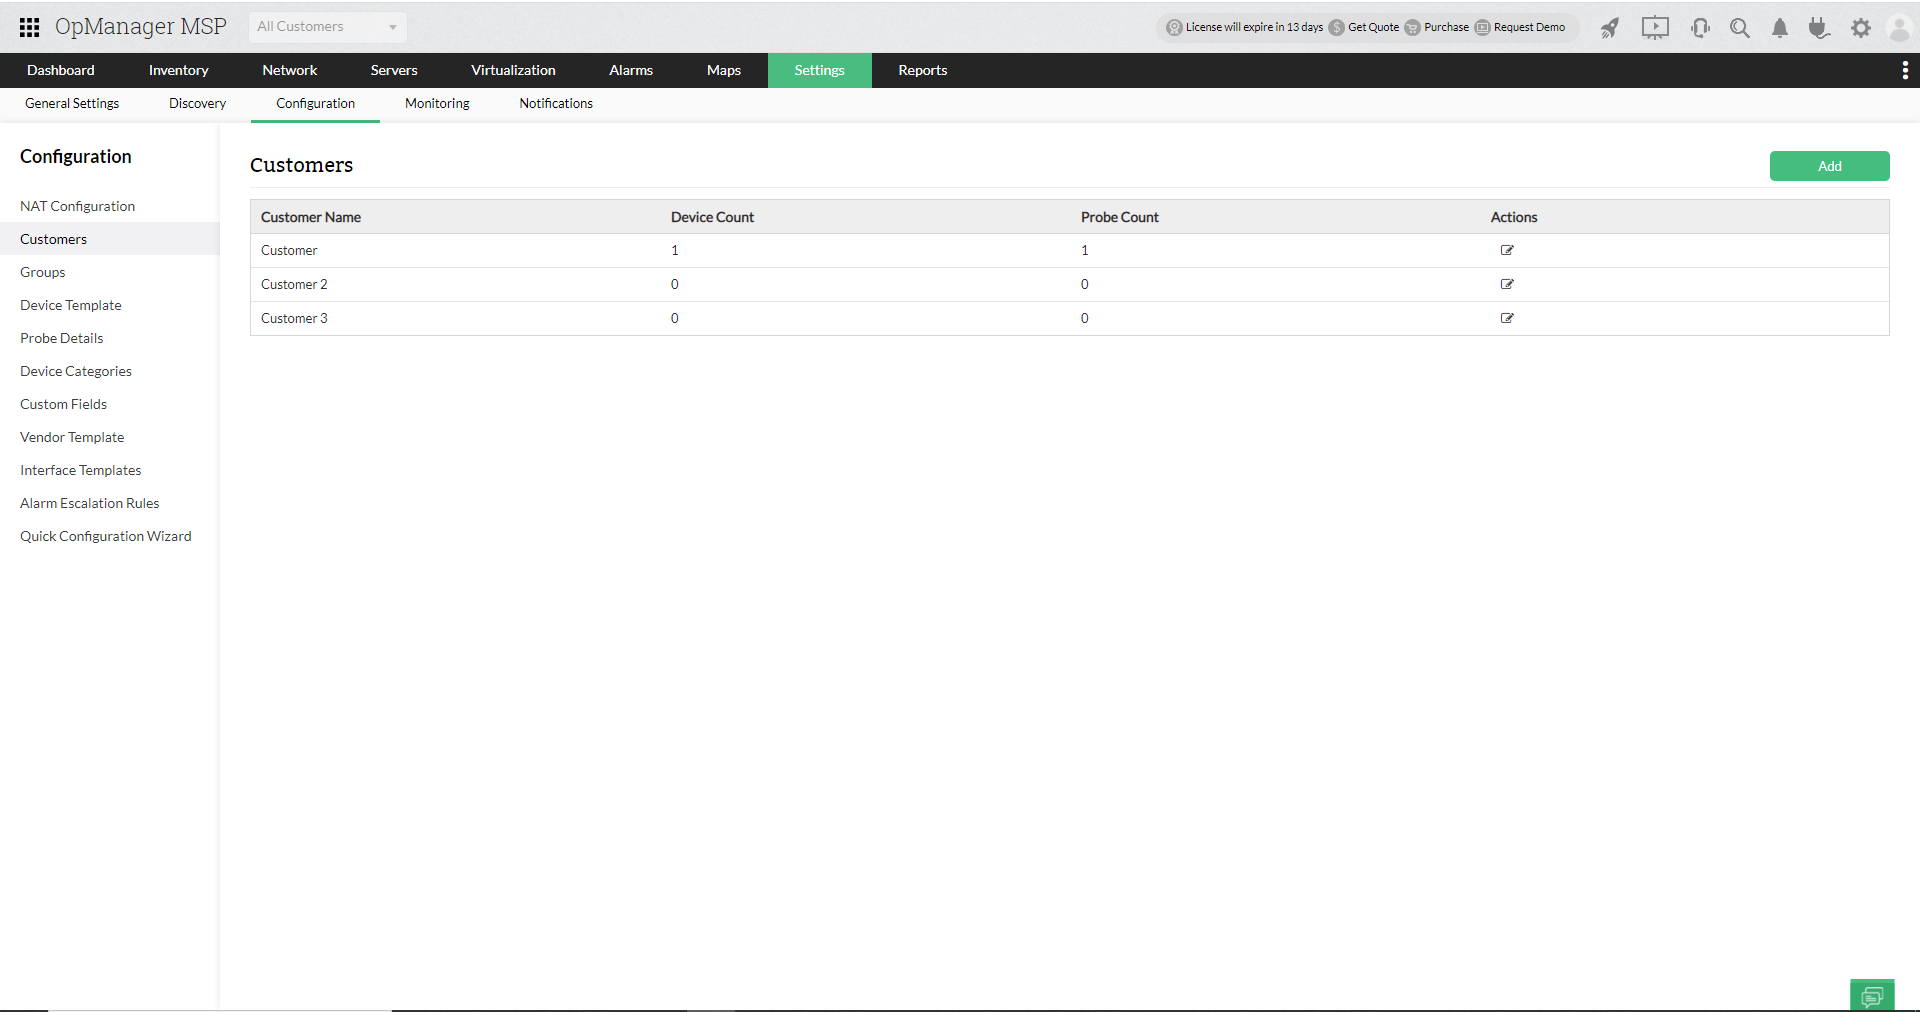This screenshot has height=1012, width=1920.
Task: View alerts via the notification bell icon
Action: [x=1779, y=28]
